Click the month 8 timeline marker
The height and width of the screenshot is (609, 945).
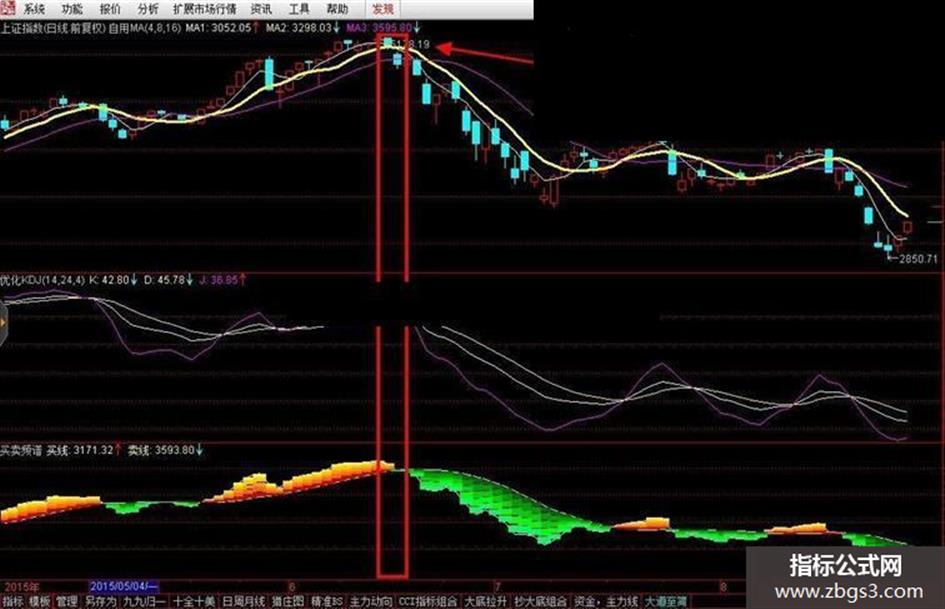(x=723, y=586)
